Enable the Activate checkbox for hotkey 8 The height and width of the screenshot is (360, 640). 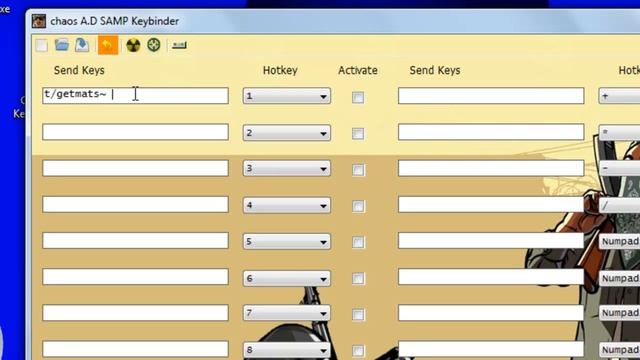tap(358, 351)
